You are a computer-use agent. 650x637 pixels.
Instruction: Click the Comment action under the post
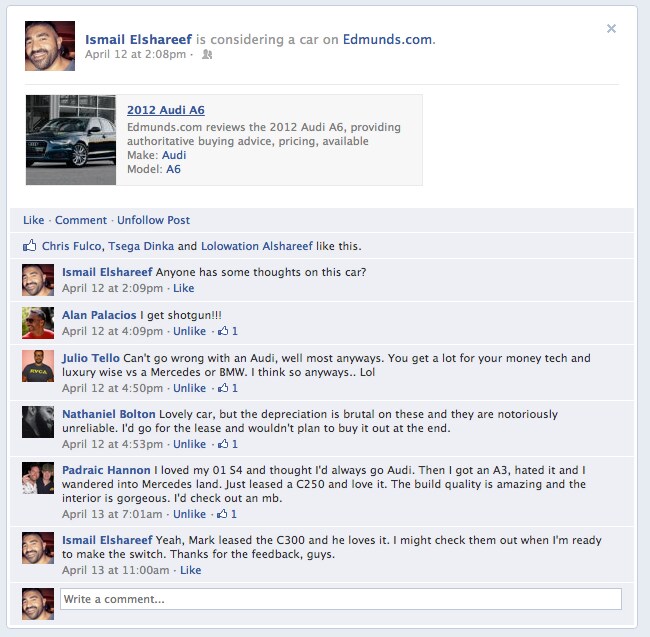click(81, 220)
